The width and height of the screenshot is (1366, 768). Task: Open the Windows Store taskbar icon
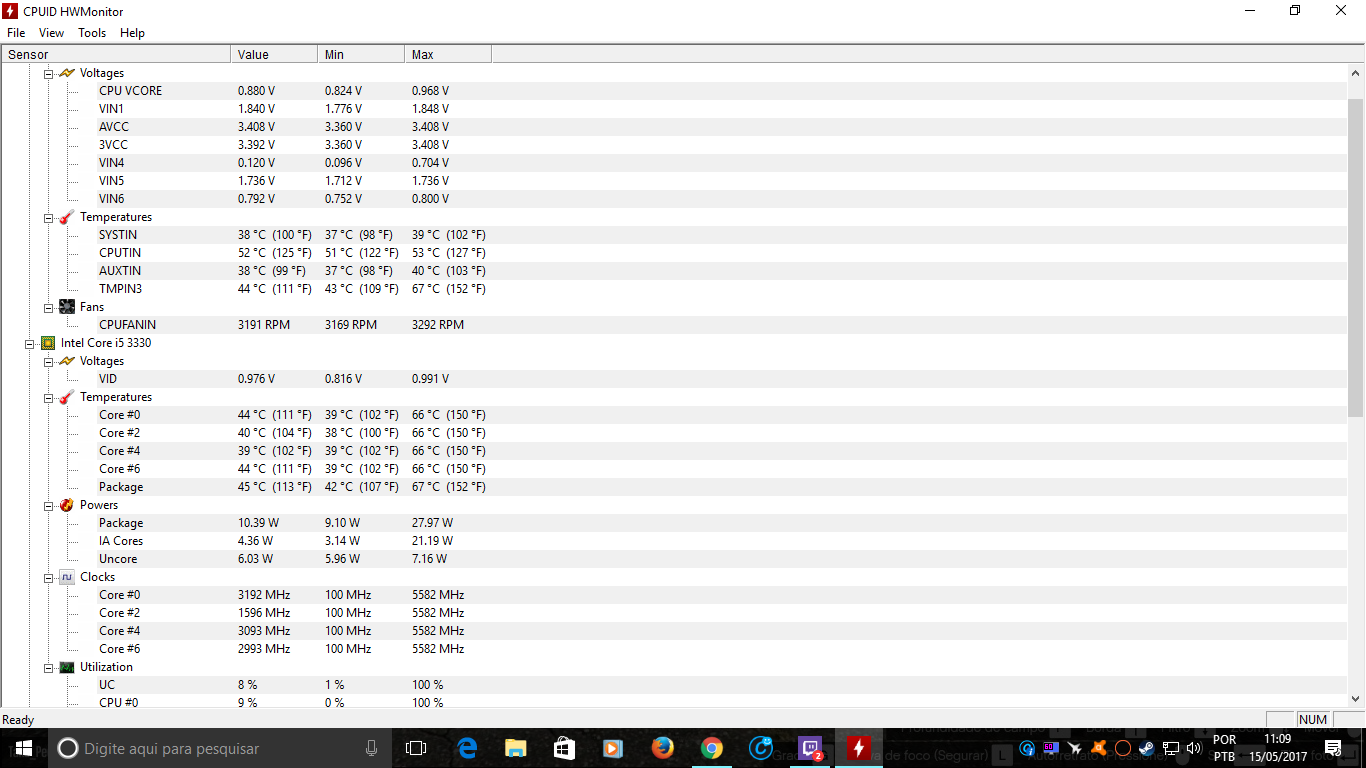click(x=564, y=748)
